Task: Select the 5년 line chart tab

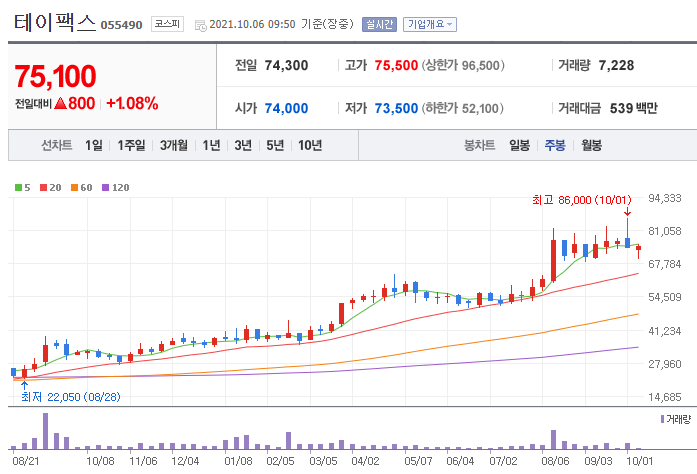Action: (x=275, y=145)
